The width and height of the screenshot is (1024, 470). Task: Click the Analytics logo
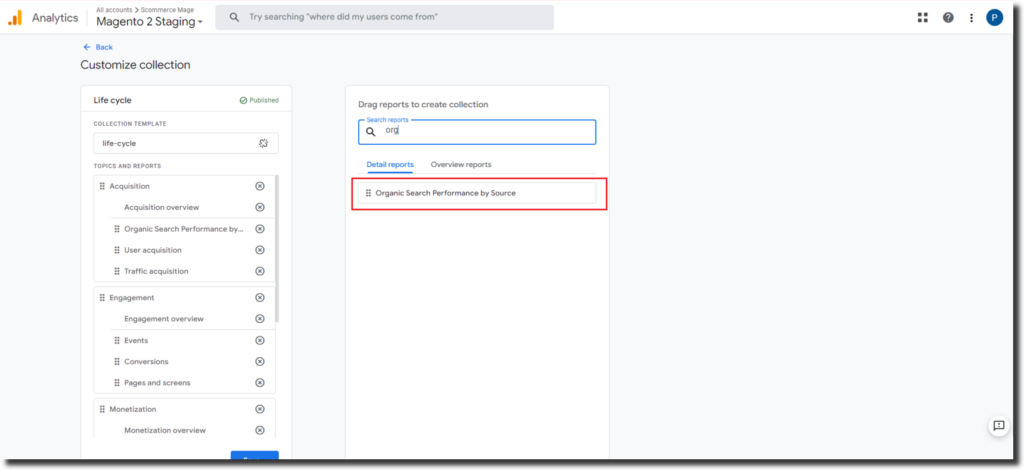(x=15, y=17)
